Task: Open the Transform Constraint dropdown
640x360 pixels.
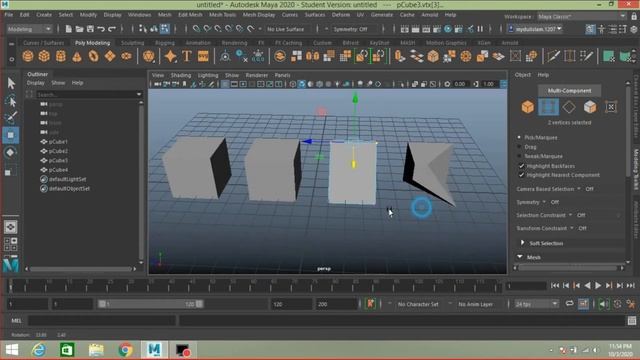Action: pos(571,228)
